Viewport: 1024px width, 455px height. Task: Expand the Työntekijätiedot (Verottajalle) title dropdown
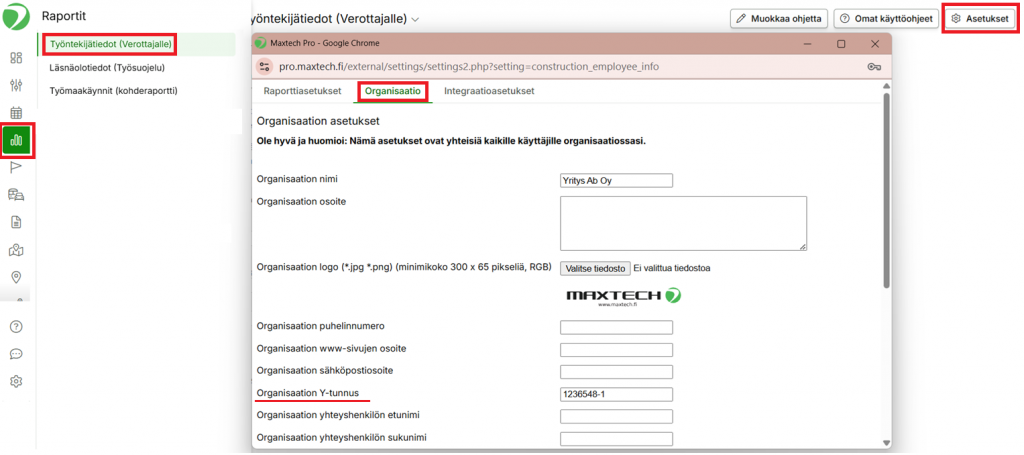point(414,19)
